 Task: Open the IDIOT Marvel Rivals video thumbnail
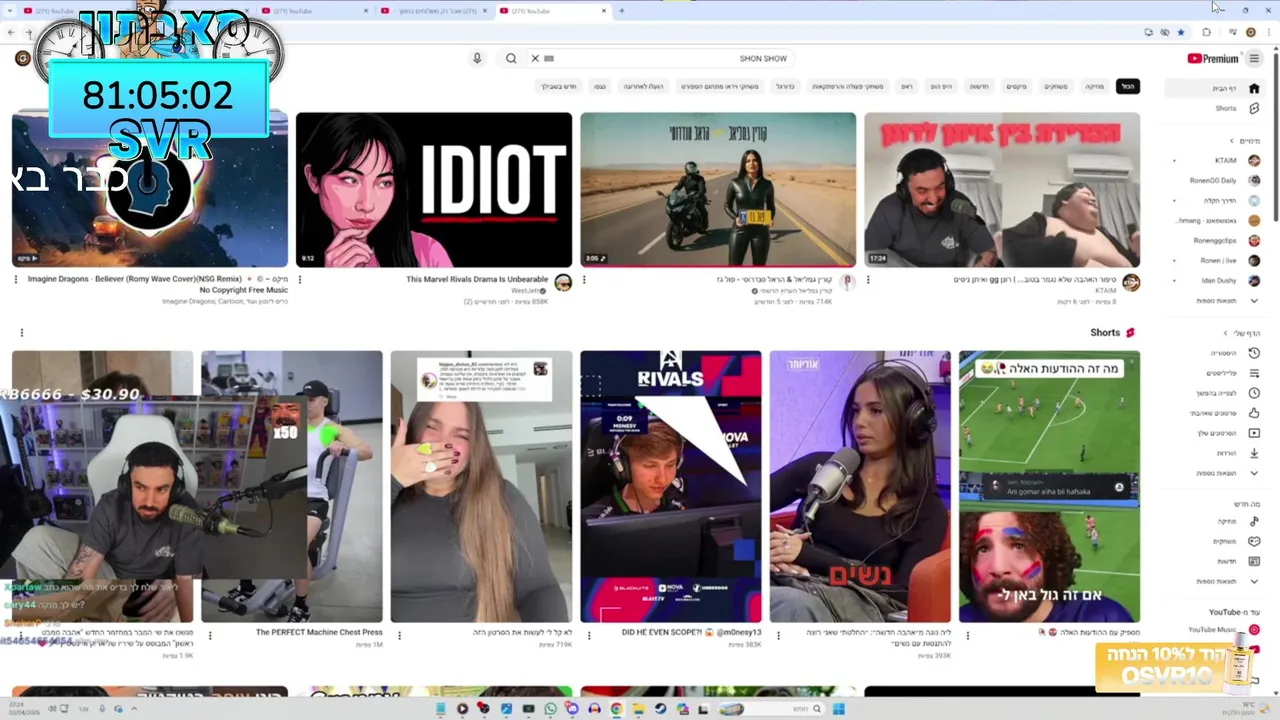434,189
